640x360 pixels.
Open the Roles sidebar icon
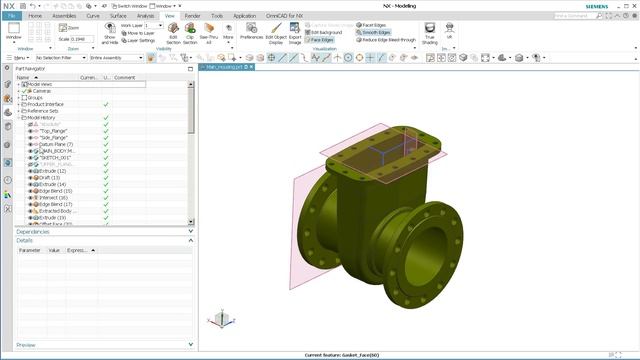coord(7,195)
